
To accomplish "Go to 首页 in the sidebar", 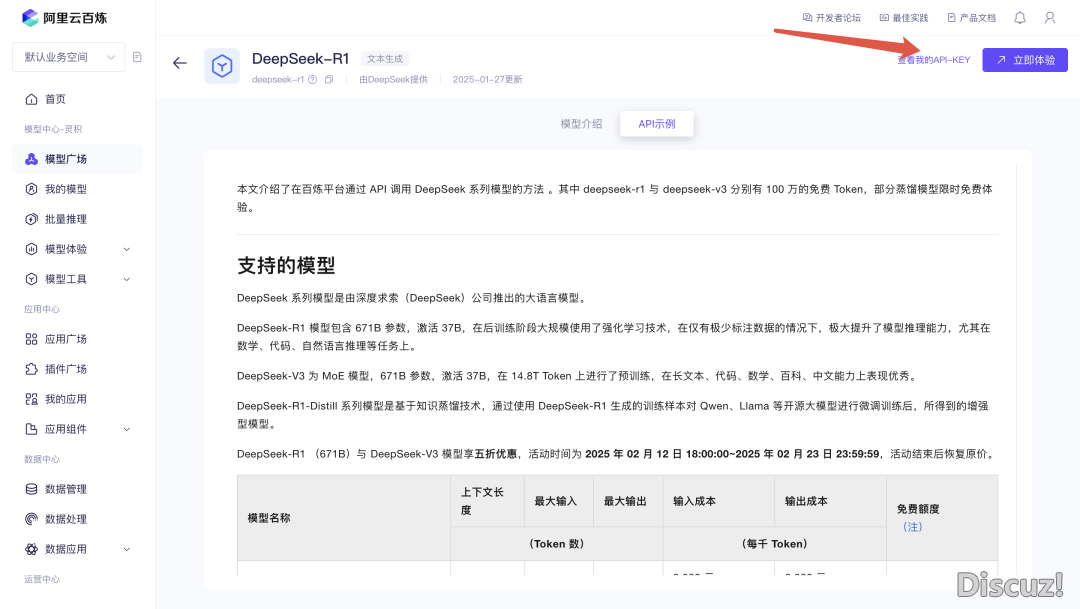I will 55,99.
